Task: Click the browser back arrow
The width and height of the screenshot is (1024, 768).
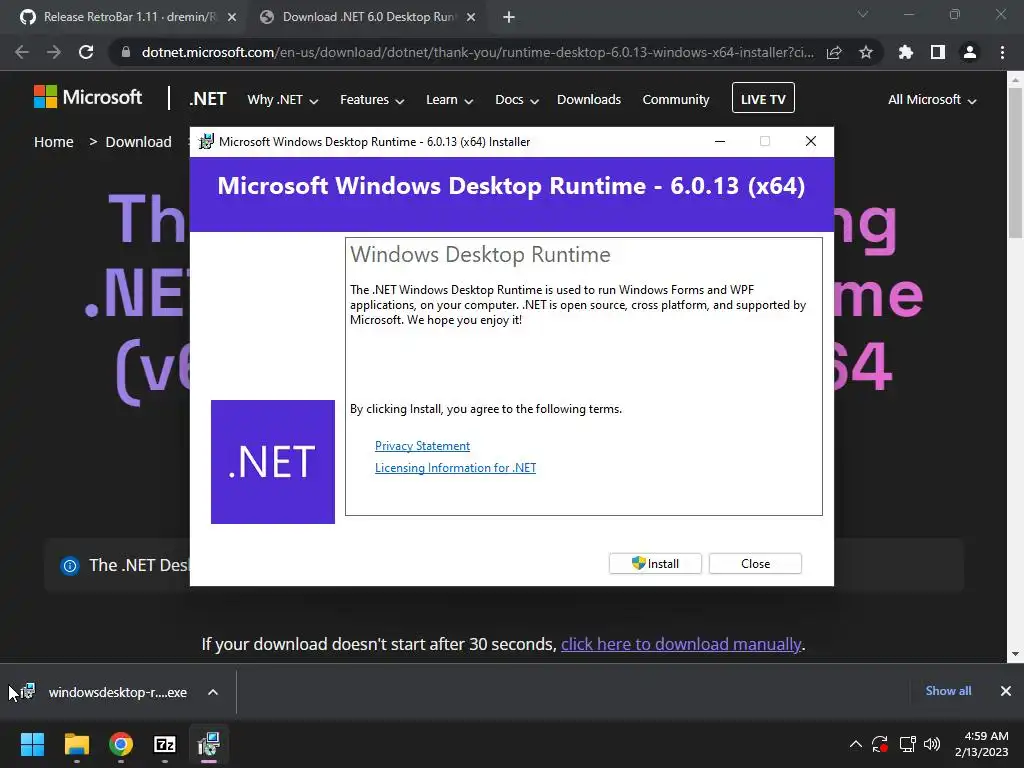Action: tap(22, 52)
